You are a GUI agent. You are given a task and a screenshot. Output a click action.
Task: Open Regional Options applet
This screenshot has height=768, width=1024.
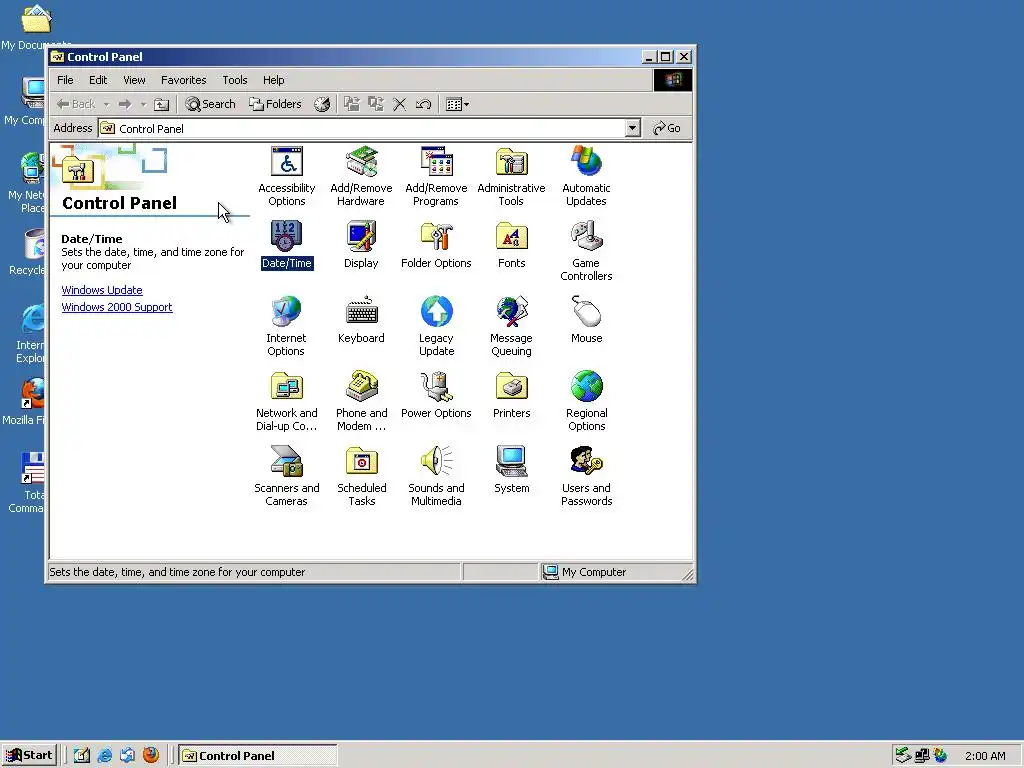(586, 402)
